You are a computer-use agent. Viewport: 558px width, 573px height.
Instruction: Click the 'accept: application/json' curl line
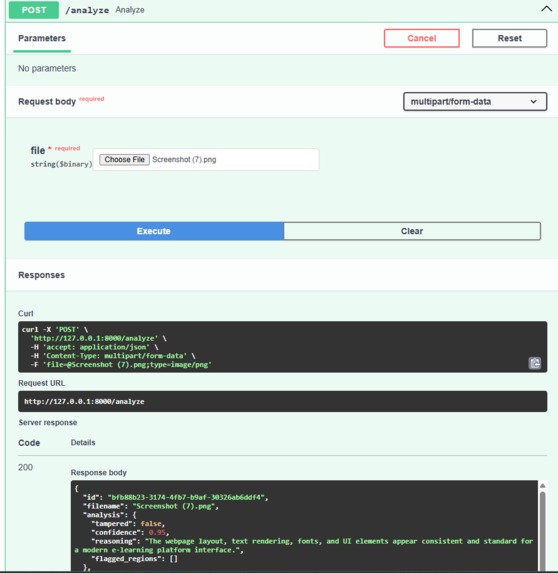click(94, 347)
